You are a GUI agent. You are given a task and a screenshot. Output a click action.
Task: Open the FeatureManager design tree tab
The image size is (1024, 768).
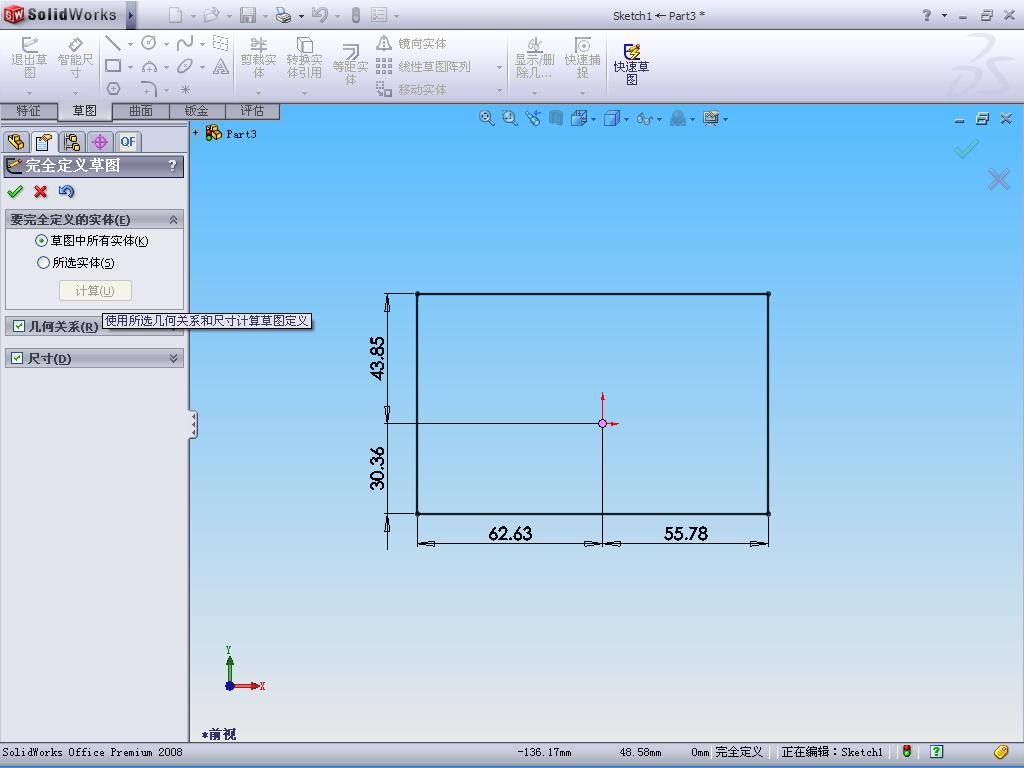pyautogui.click(x=16, y=142)
